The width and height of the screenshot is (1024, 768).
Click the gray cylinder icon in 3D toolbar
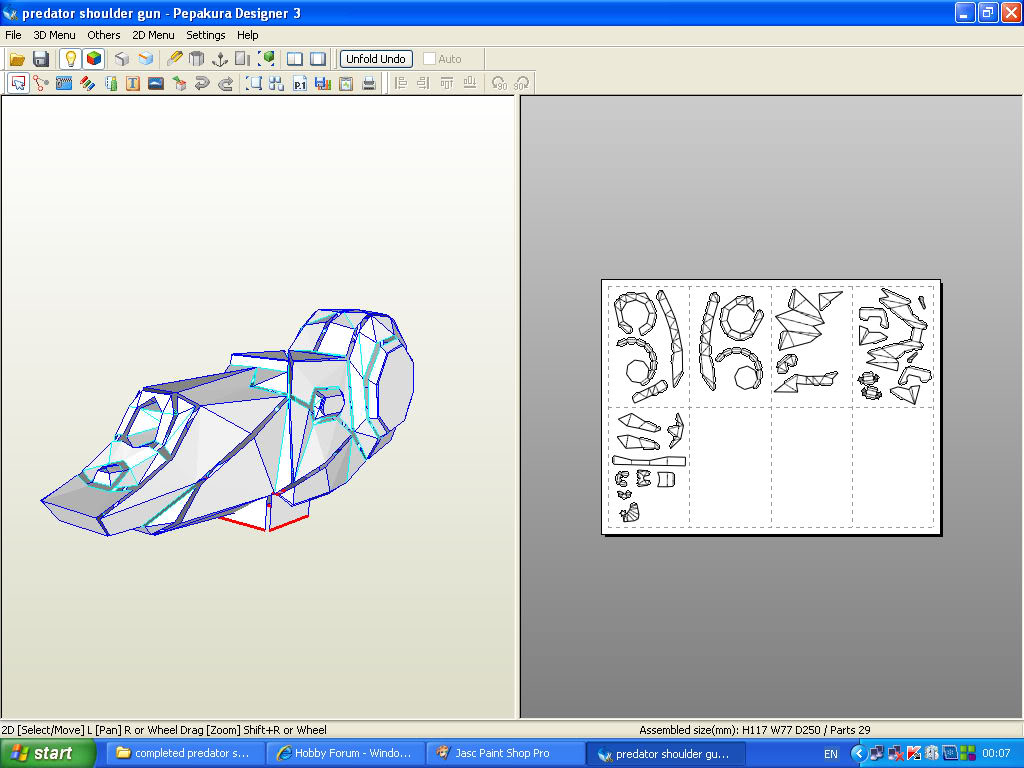(x=197, y=59)
